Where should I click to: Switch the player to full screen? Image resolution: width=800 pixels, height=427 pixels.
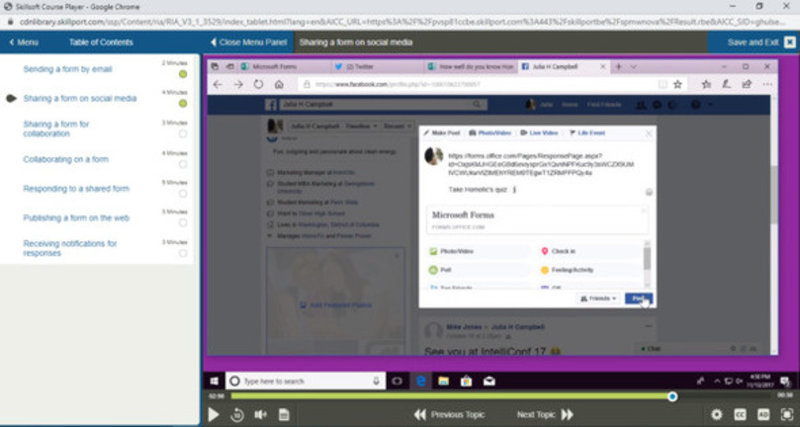[786, 414]
